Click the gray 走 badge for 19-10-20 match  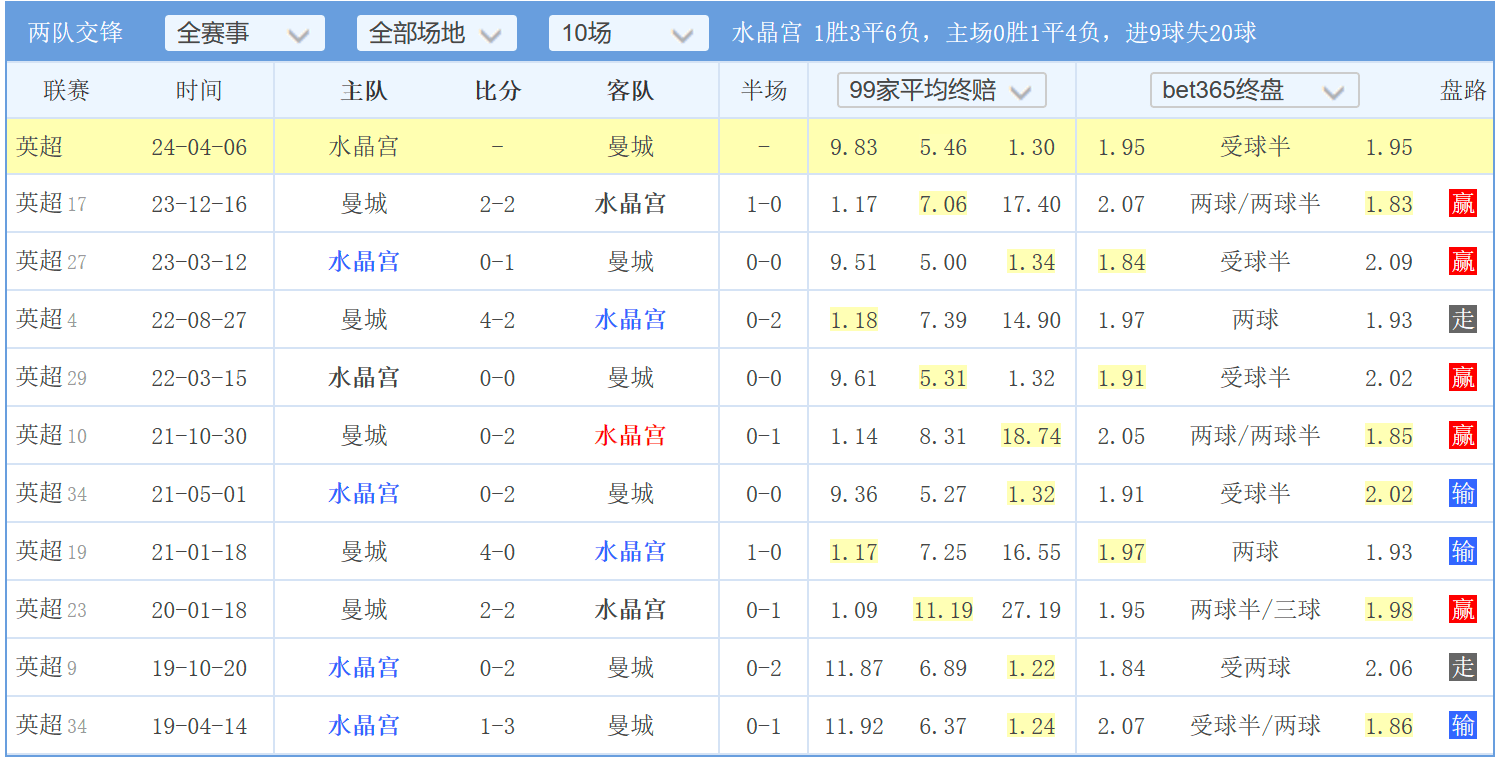[x=1462, y=668]
